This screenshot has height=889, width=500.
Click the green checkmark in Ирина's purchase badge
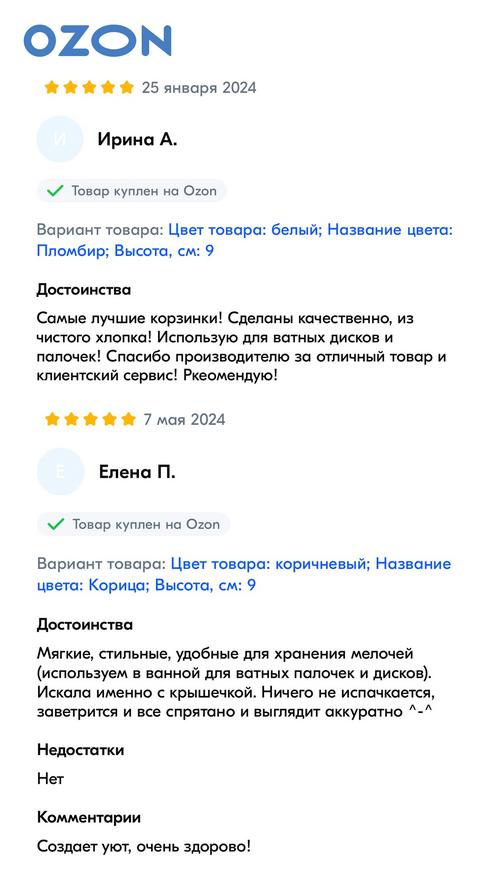(55, 191)
